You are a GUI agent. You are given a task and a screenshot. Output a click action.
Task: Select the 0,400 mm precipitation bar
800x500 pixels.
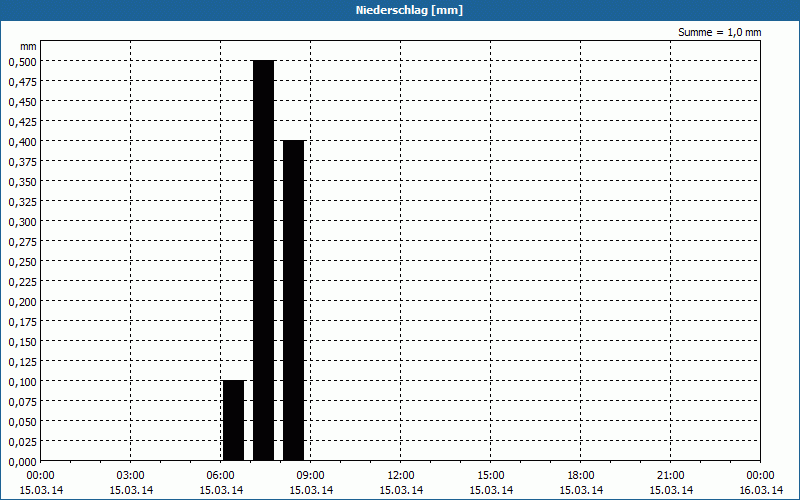(x=294, y=301)
